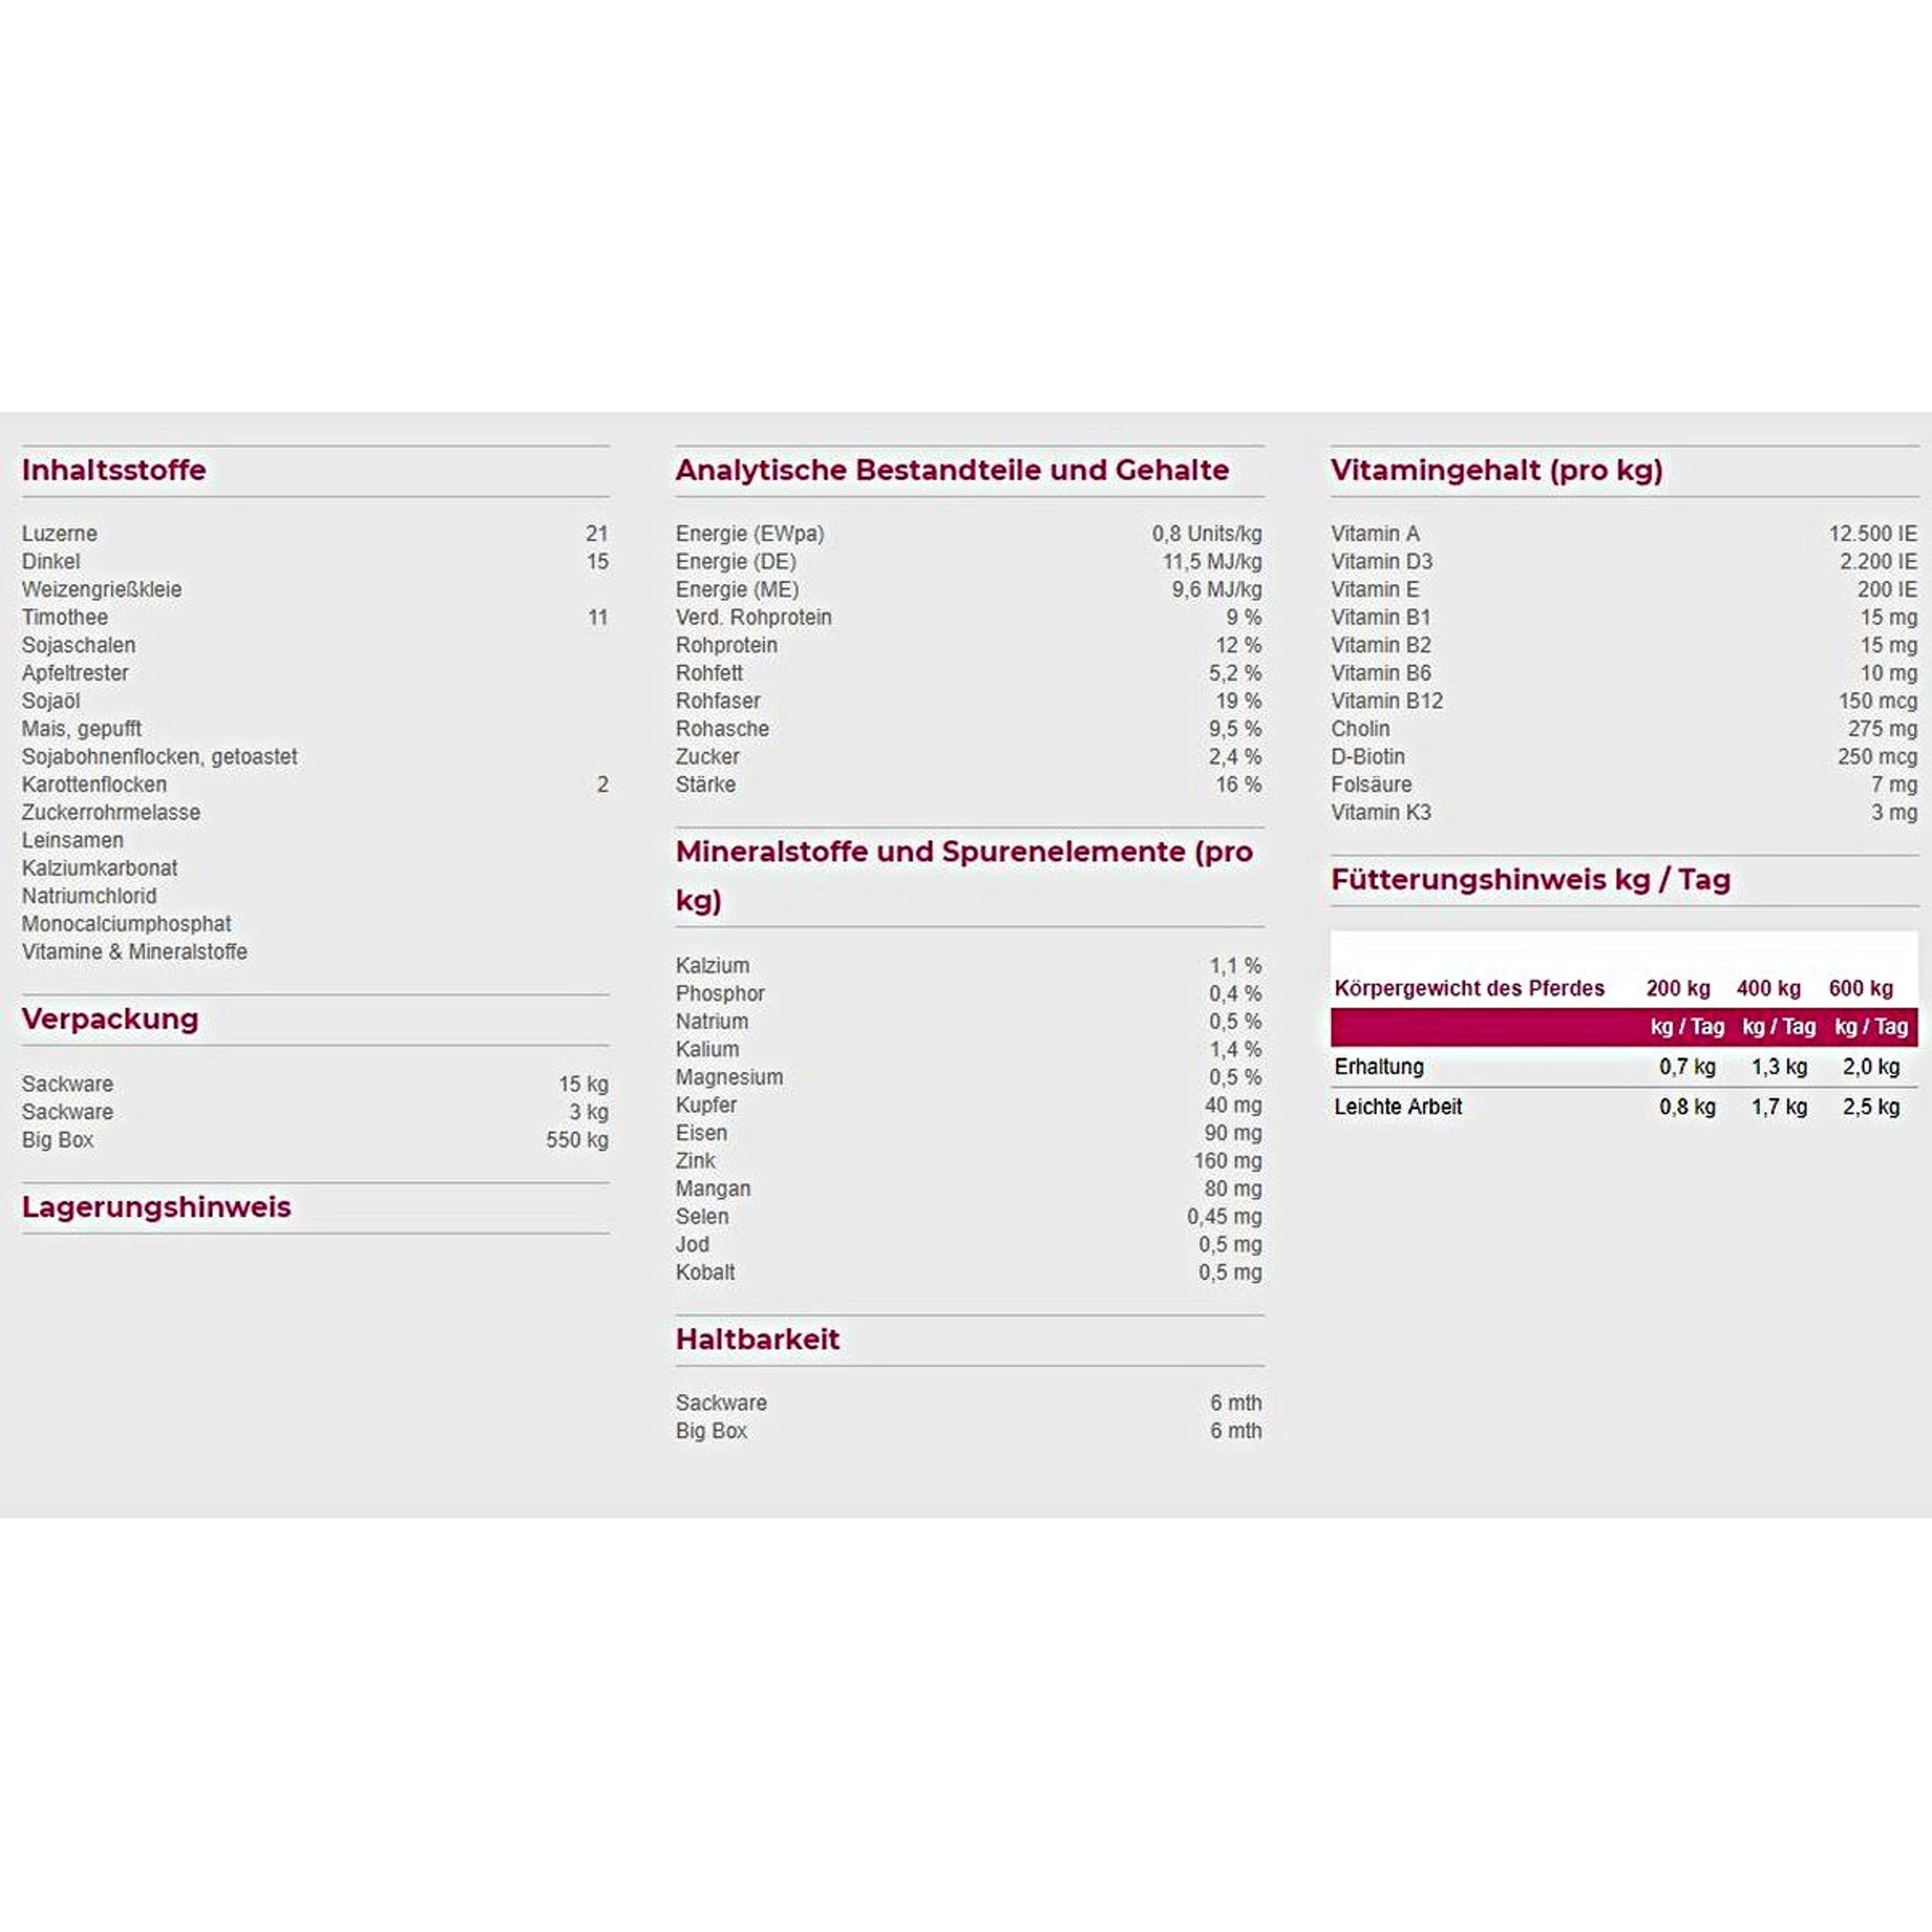
Task: Click the Haltbarkeit section heading
Action: point(757,1339)
